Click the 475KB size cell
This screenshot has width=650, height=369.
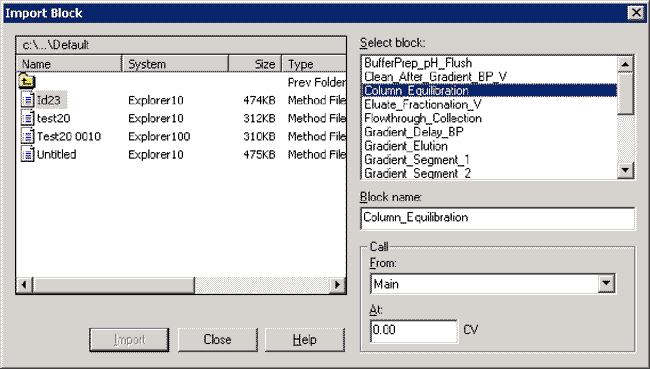coord(259,154)
